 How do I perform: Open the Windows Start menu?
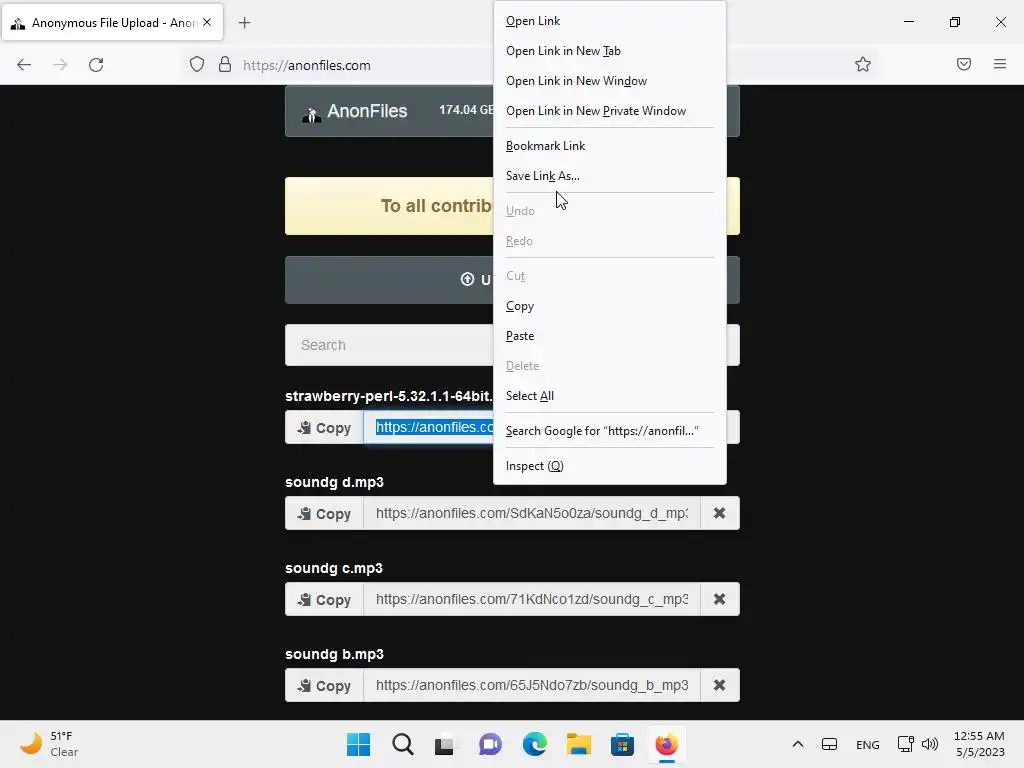(x=359, y=744)
